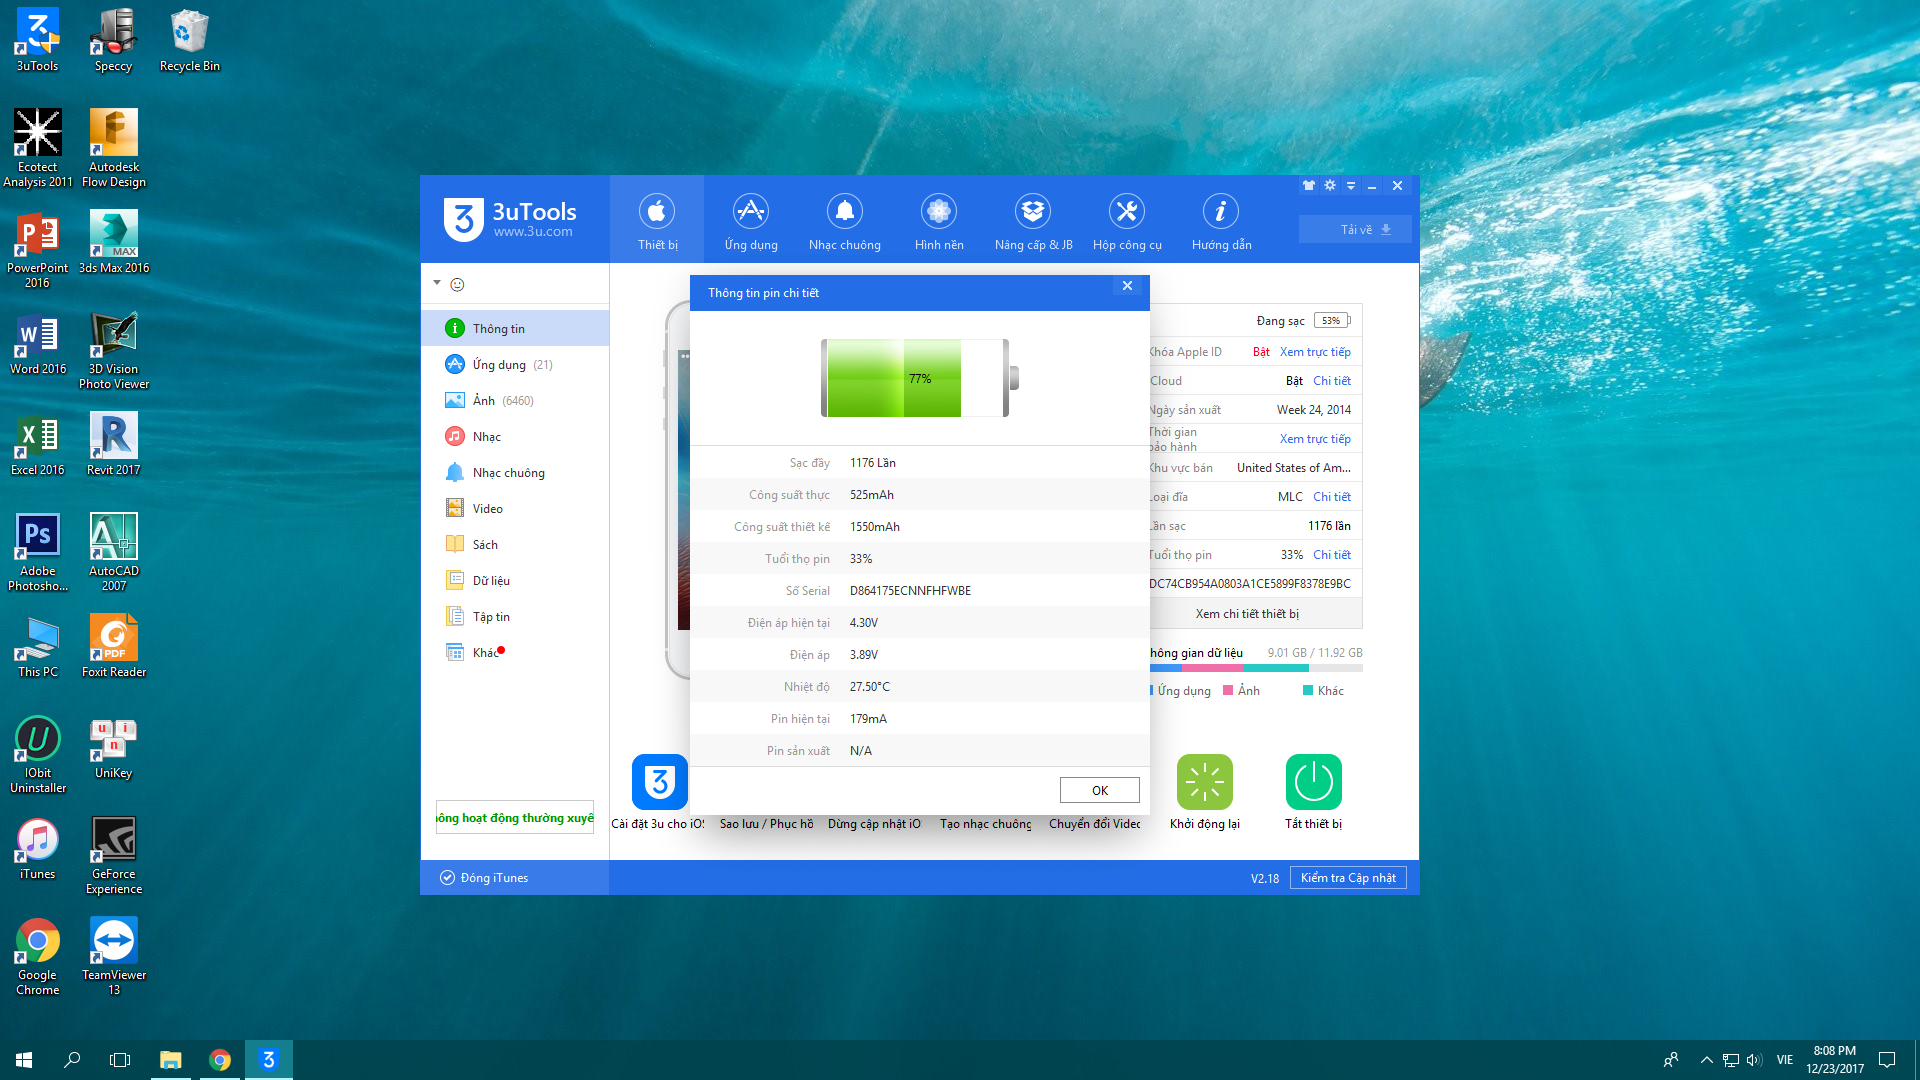The image size is (1920, 1080).
Task: Open Hình nền wallpaper toolbar icon
Action: [938, 212]
